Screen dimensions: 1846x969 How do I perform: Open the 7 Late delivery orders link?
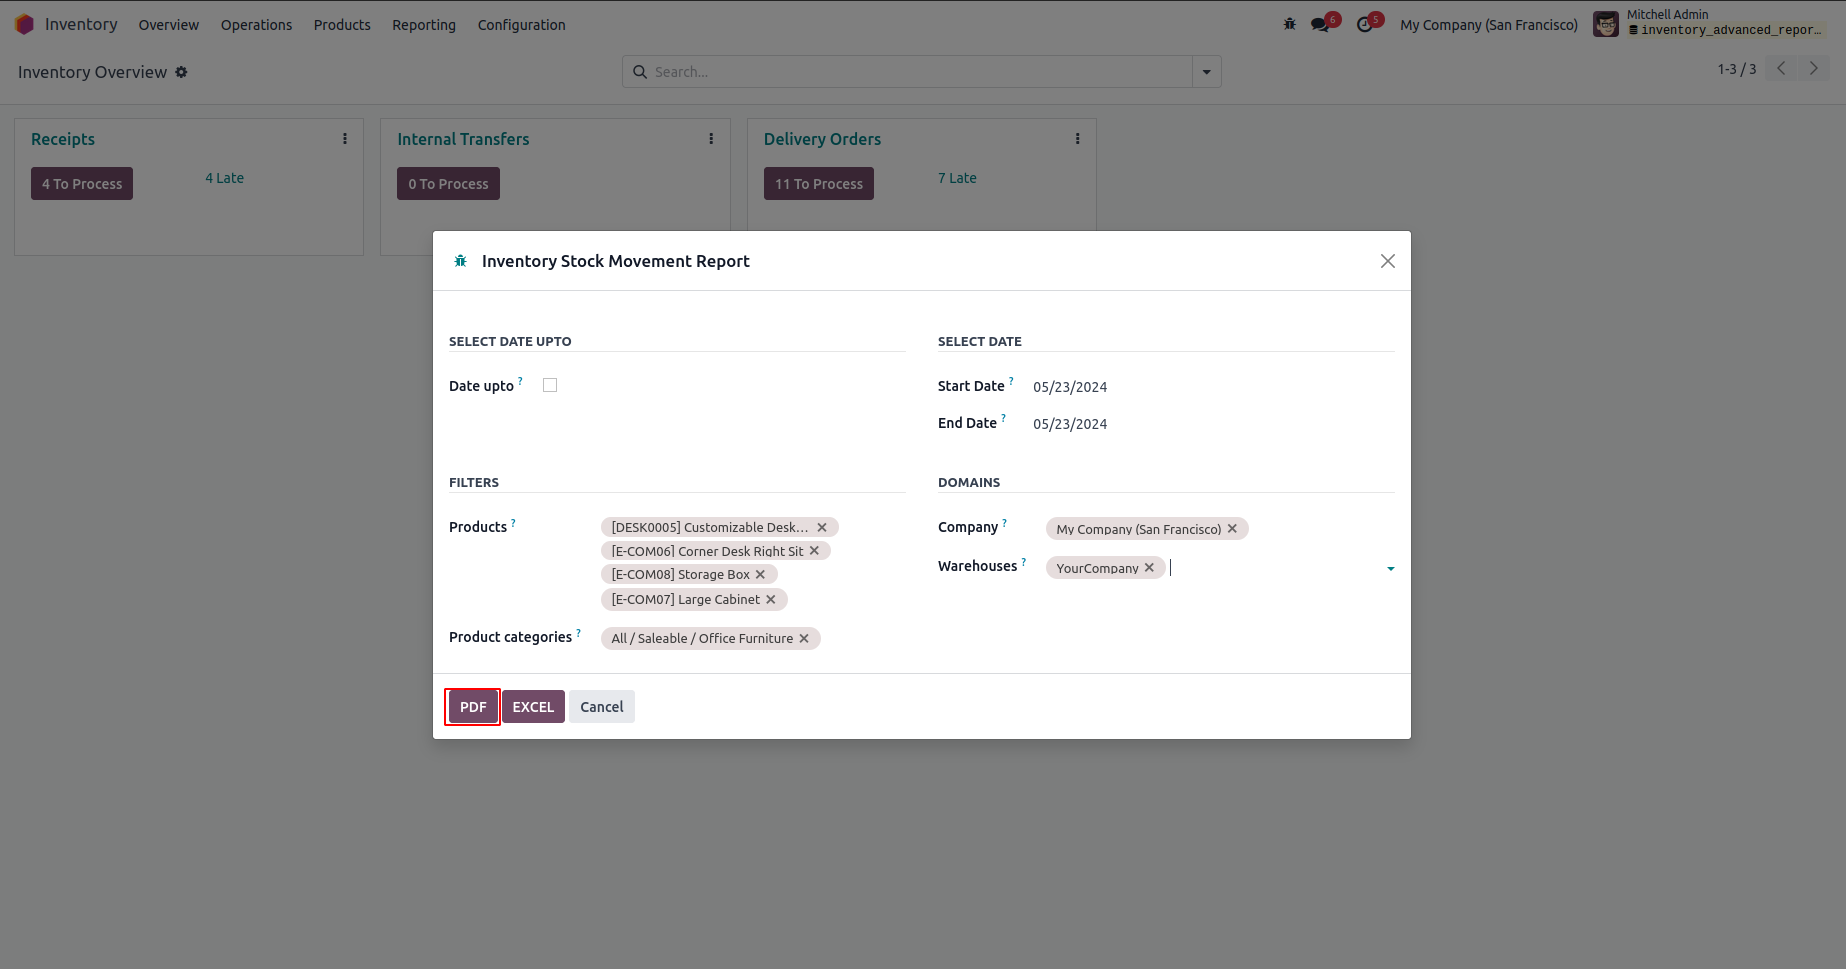(x=957, y=178)
